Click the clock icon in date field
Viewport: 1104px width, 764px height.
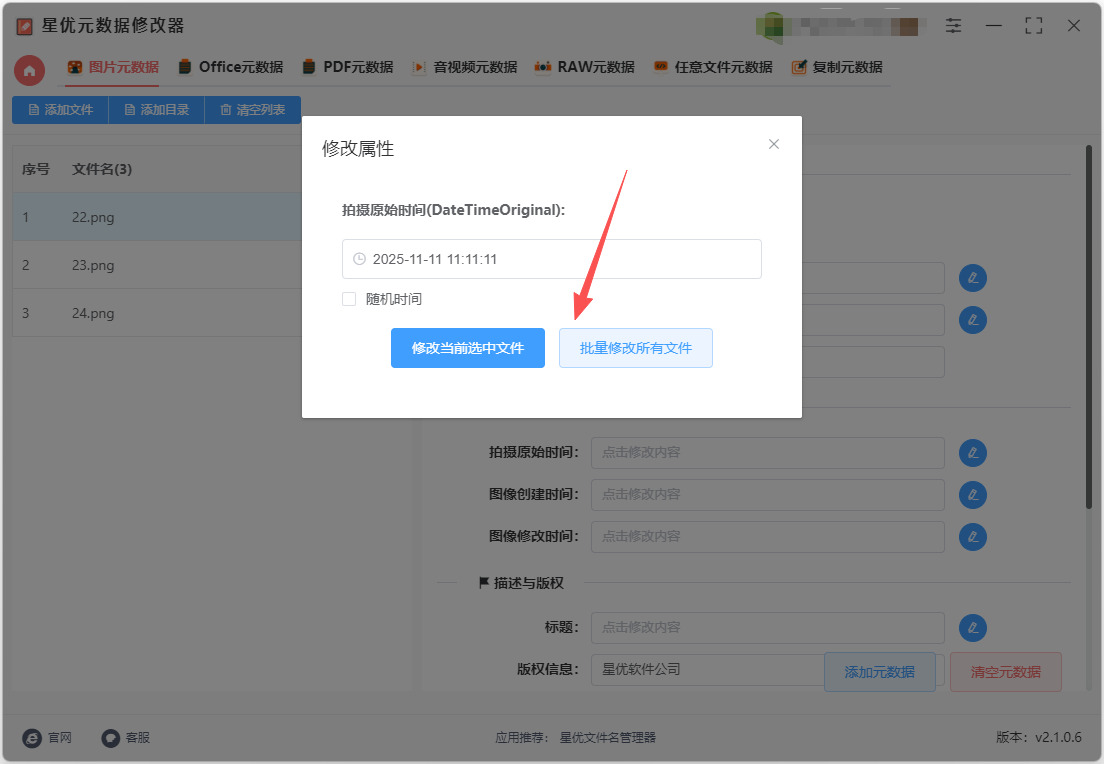pos(359,259)
